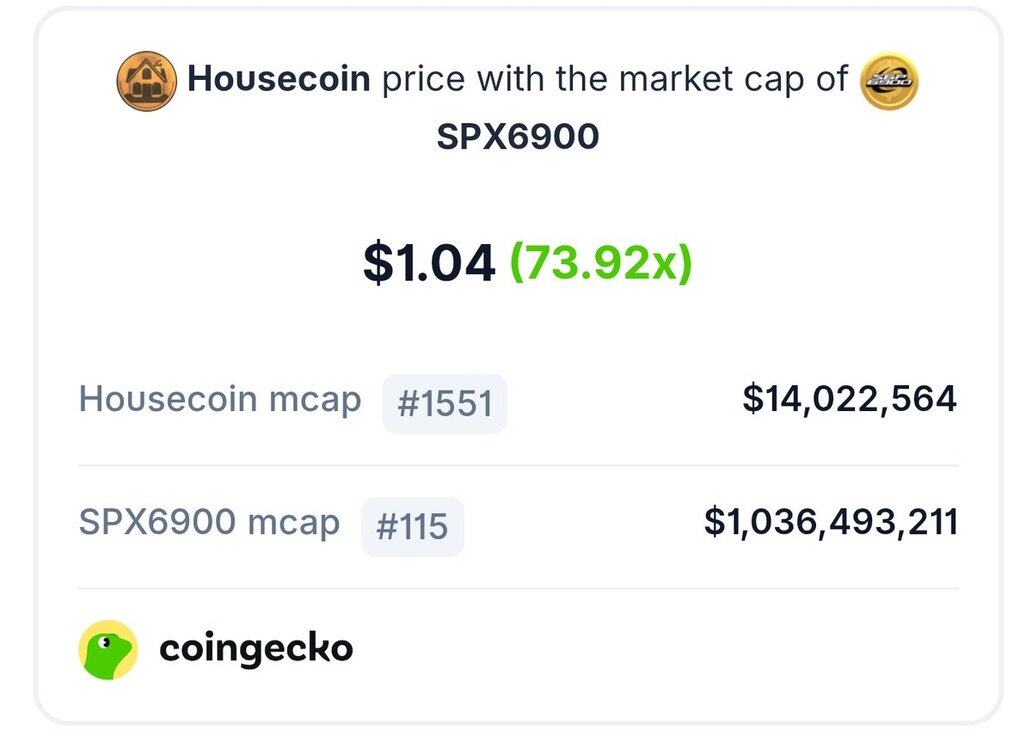
Task: Click the word 'mcap' beside SPX6900
Action: coord(294,523)
